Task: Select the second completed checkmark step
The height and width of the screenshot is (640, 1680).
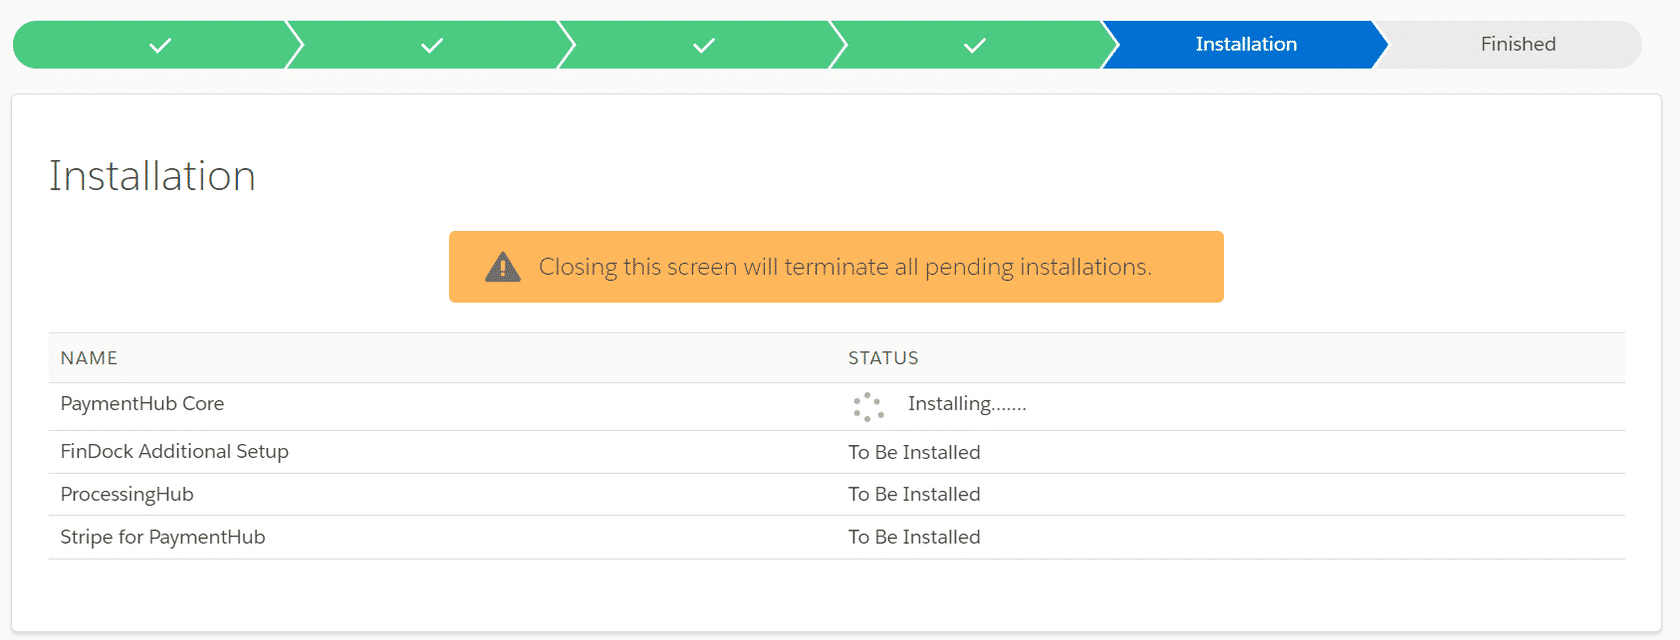Action: click(431, 44)
